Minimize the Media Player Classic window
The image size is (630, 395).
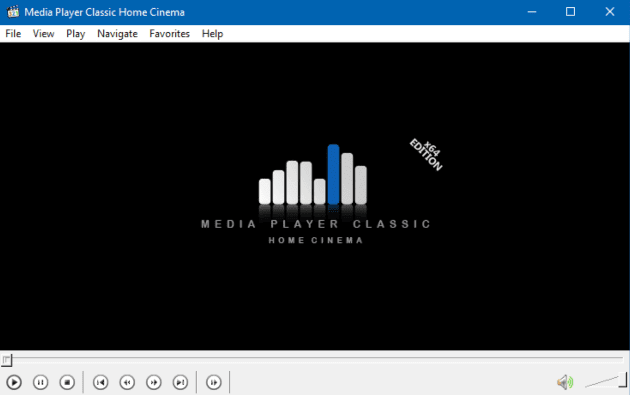pos(532,12)
